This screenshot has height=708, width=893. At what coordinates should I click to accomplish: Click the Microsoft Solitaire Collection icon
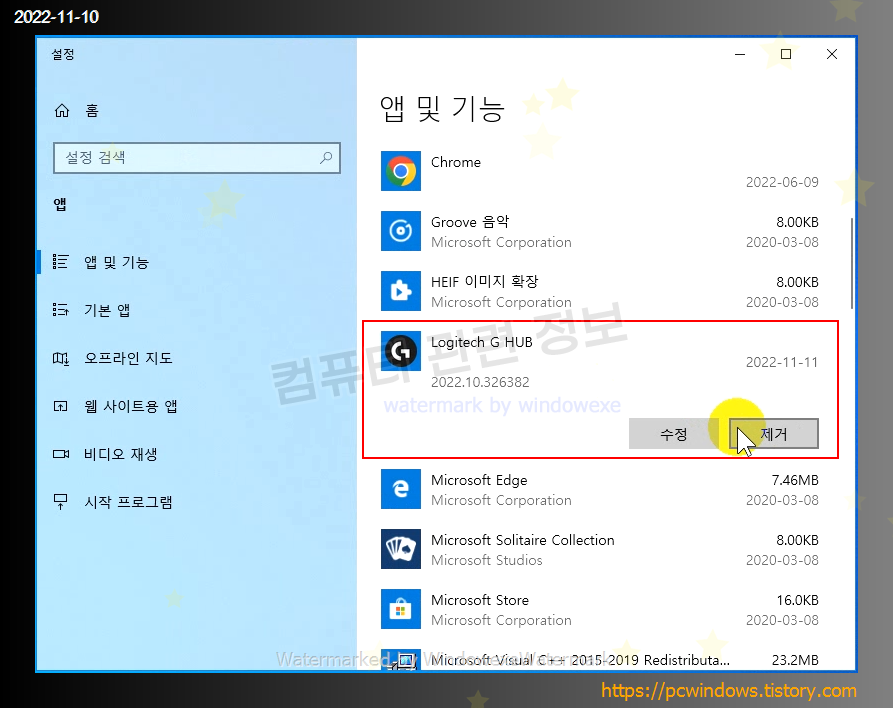click(401, 549)
